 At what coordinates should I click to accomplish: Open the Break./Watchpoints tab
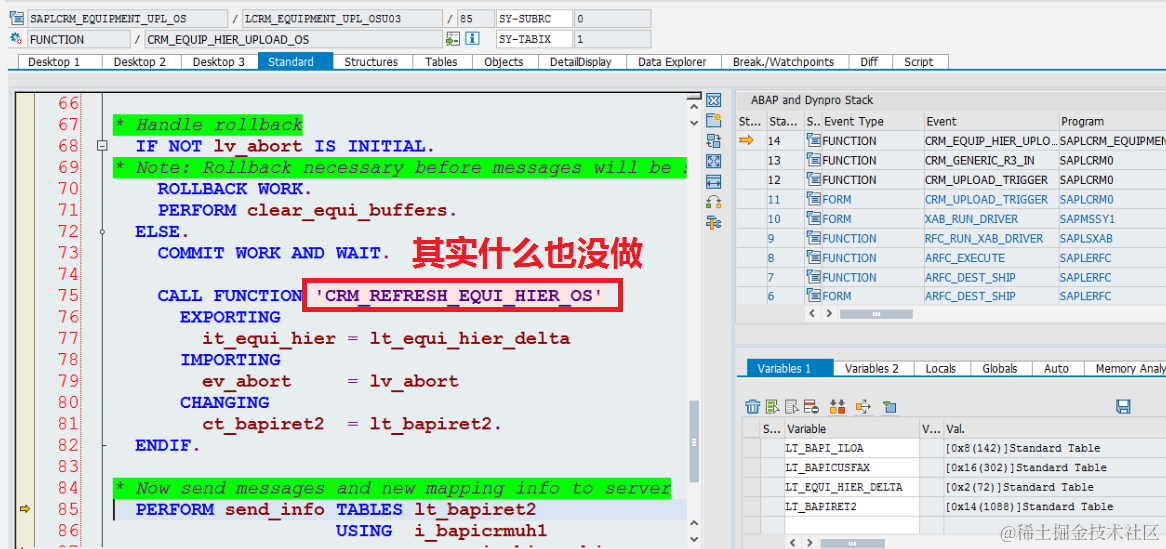783,62
